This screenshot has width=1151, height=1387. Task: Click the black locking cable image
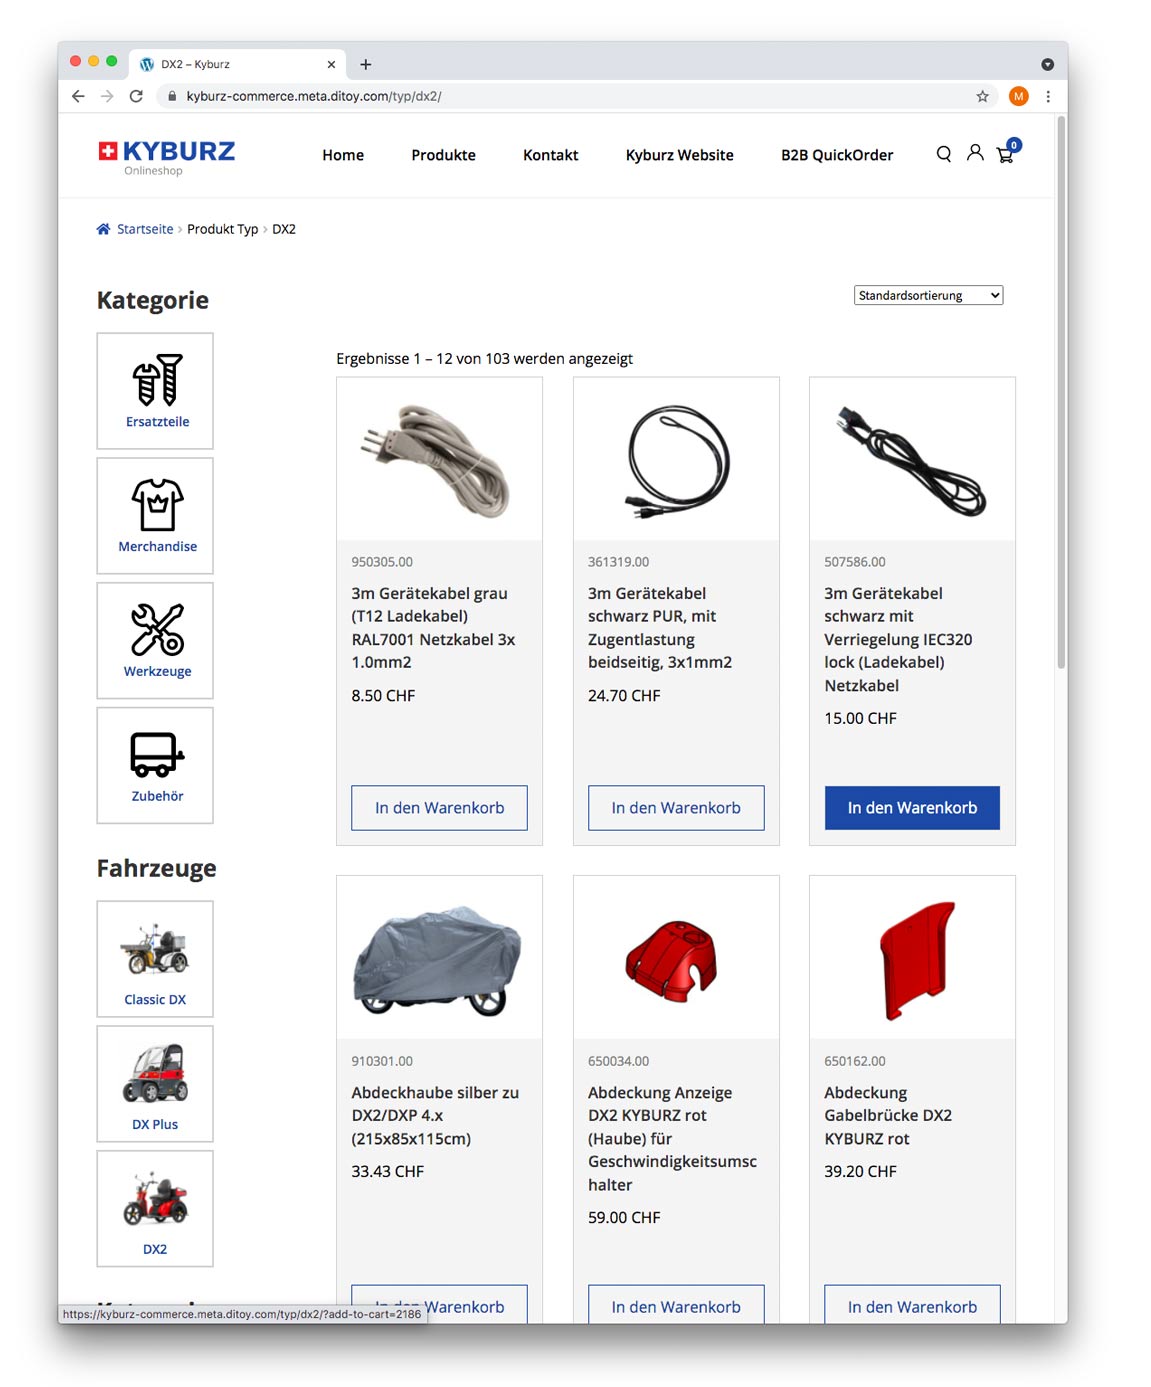(x=912, y=459)
